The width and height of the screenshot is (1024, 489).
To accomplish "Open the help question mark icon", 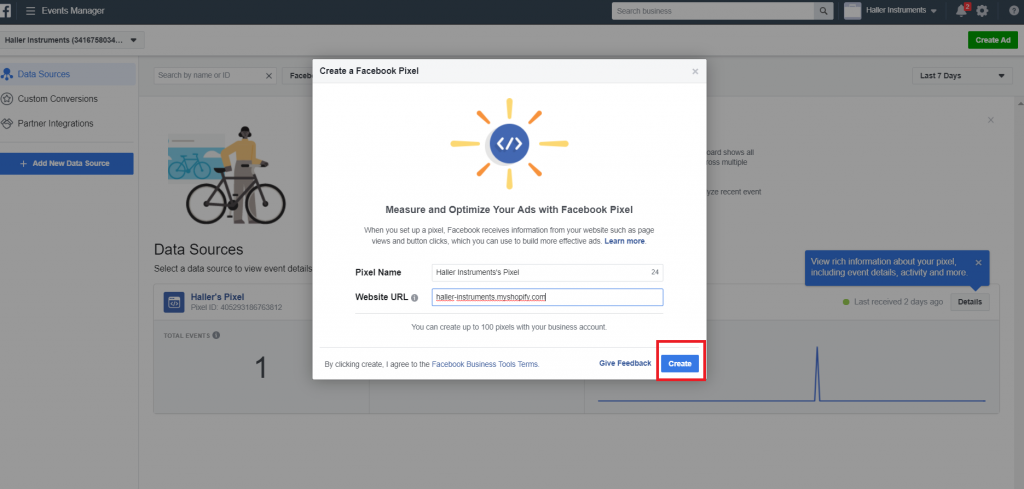I will click(1013, 11).
